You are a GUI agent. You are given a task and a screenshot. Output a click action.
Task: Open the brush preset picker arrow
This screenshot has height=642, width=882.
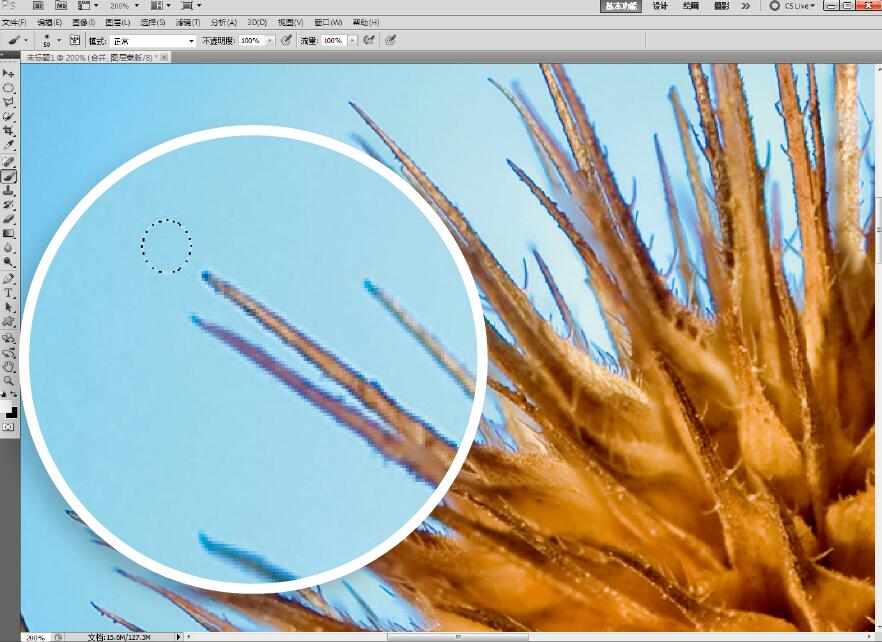coord(59,41)
